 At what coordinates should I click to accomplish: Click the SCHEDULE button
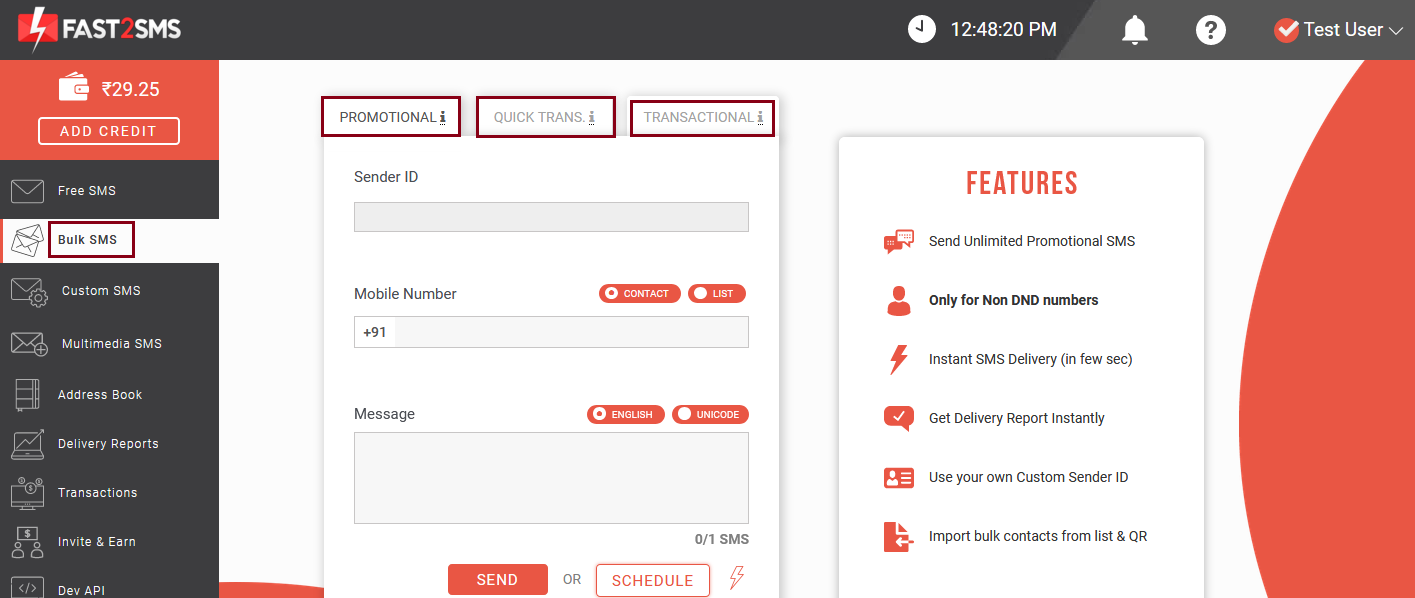653,581
